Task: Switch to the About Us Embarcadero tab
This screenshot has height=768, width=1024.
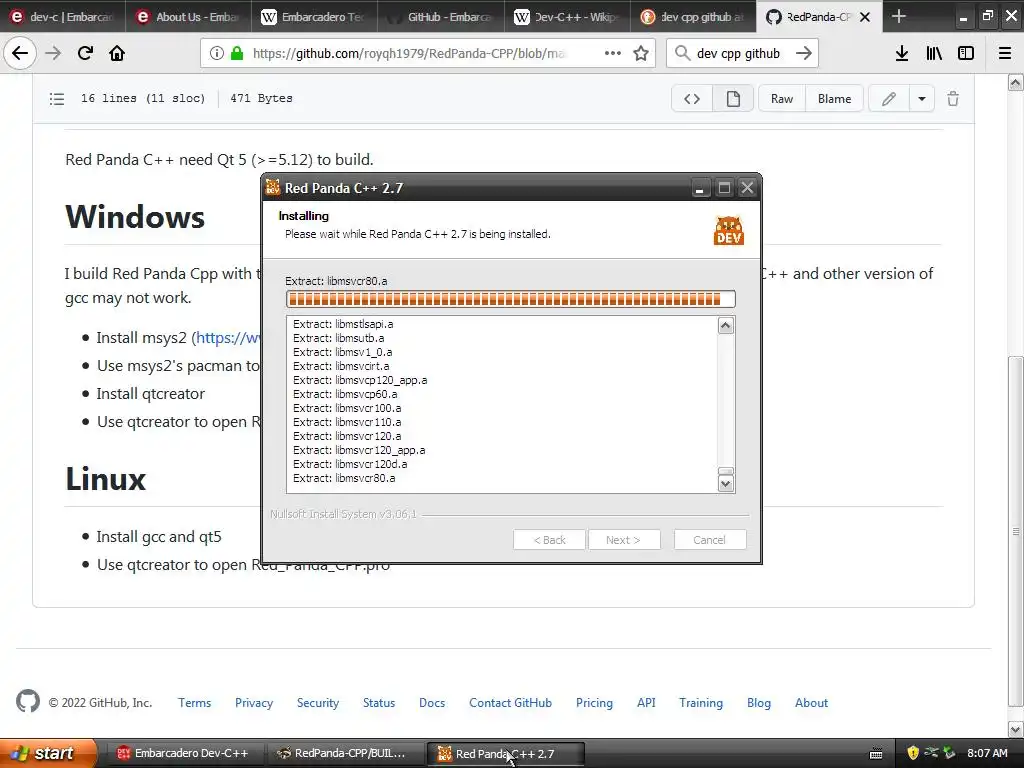Action: click(x=188, y=16)
